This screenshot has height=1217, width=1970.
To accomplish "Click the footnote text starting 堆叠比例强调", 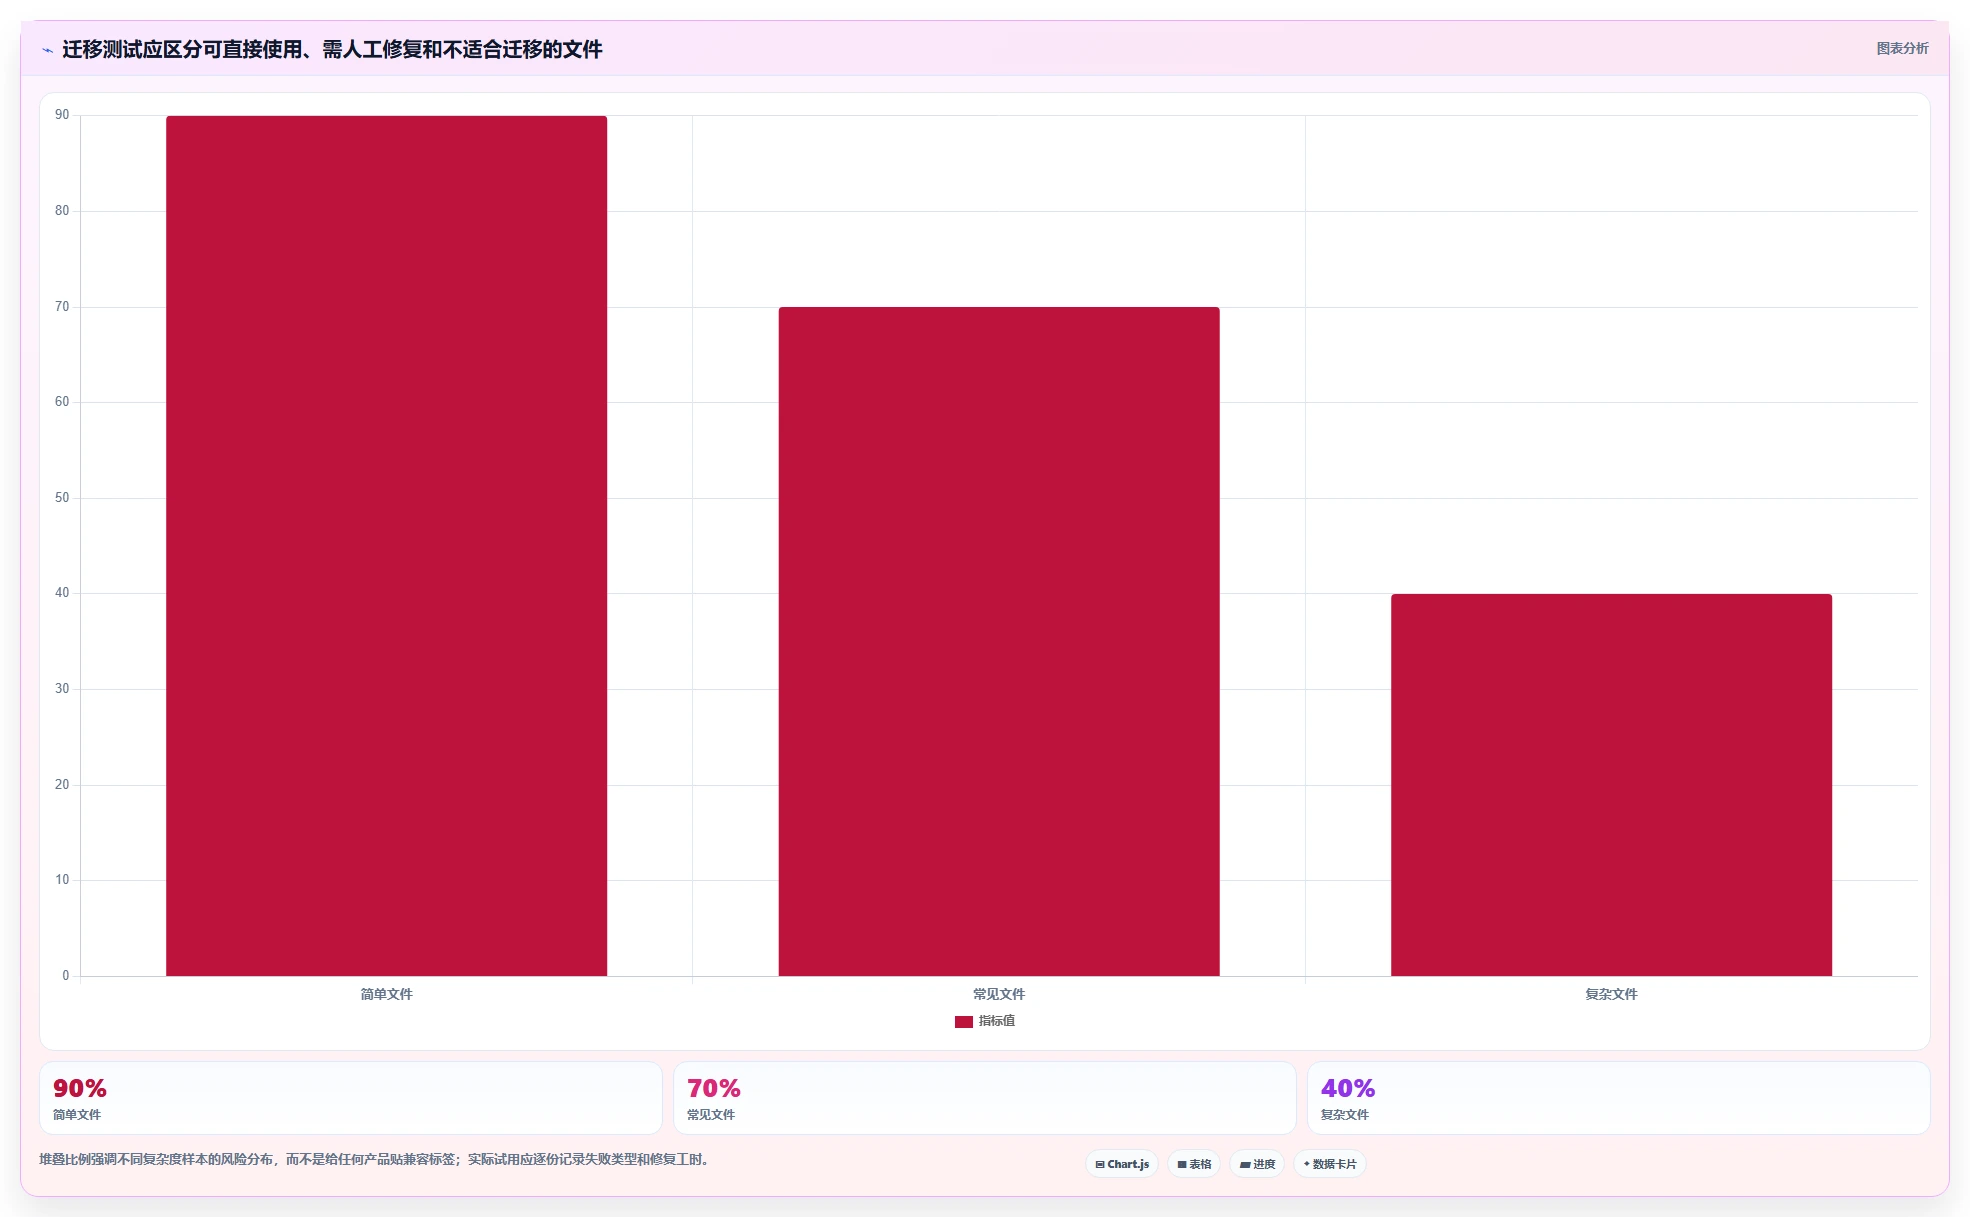I will tap(375, 1159).
